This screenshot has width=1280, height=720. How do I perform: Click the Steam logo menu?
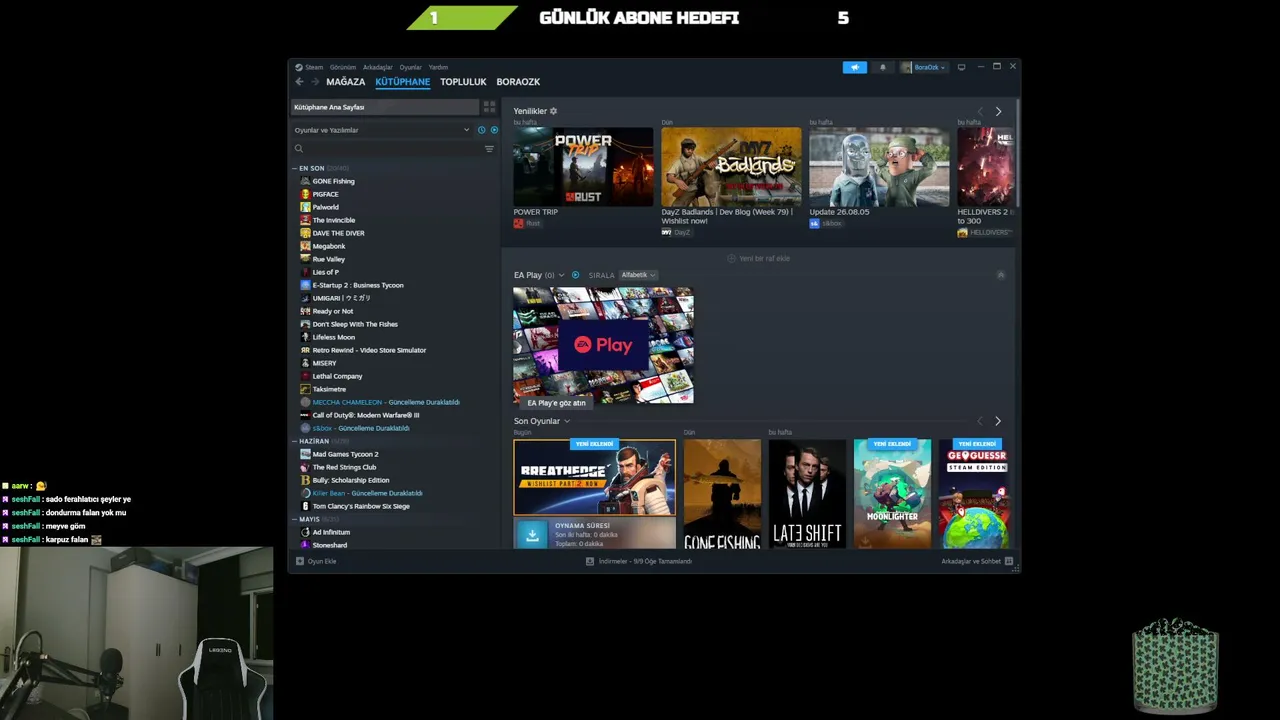[x=309, y=67]
